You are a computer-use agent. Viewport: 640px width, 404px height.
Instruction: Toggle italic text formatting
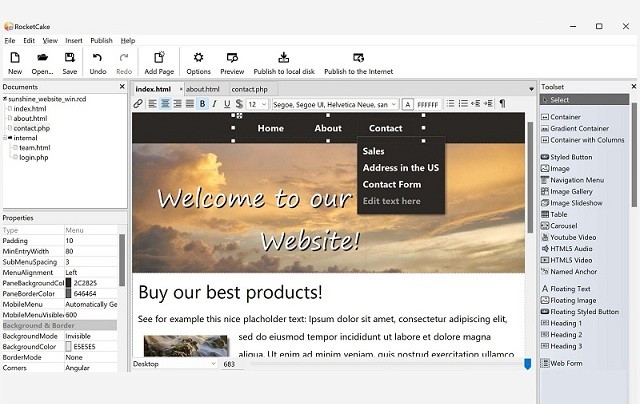pyautogui.click(x=214, y=104)
